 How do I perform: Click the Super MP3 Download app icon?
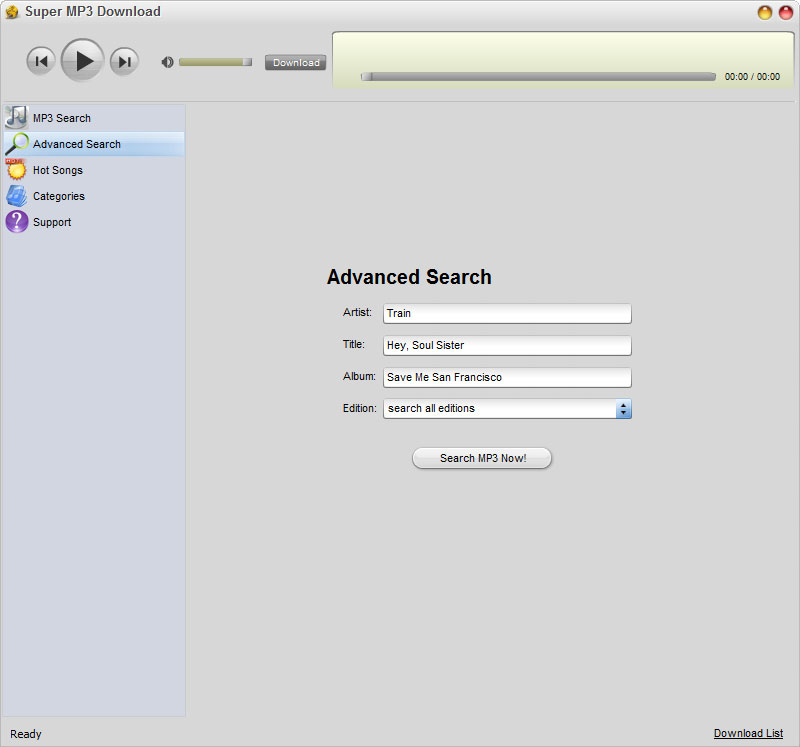(x=12, y=12)
